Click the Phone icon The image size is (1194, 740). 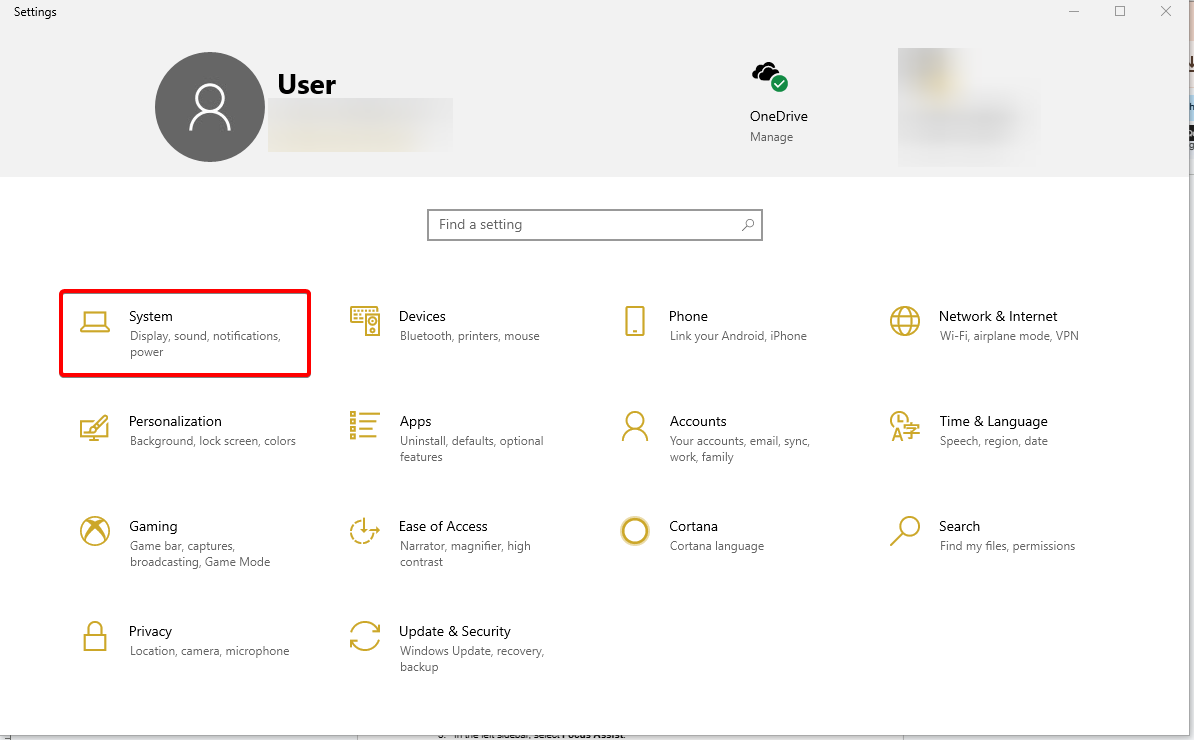(634, 321)
